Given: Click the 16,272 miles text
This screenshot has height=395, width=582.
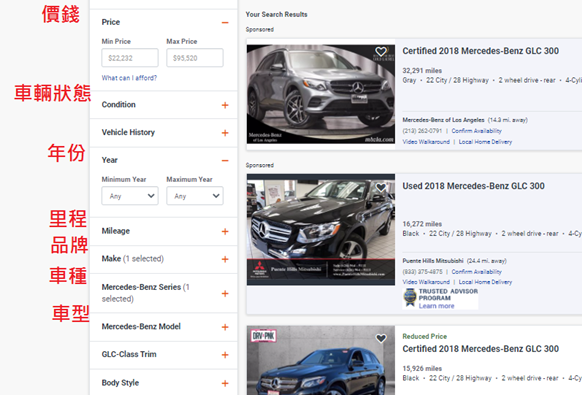Looking at the screenshot, I should (422, 224).
